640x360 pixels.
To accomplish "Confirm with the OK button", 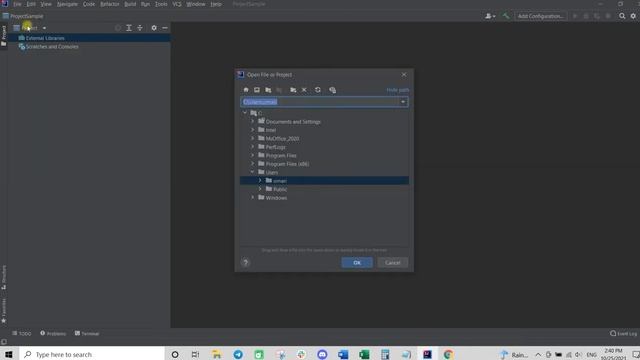I will [x=357, y=262].
